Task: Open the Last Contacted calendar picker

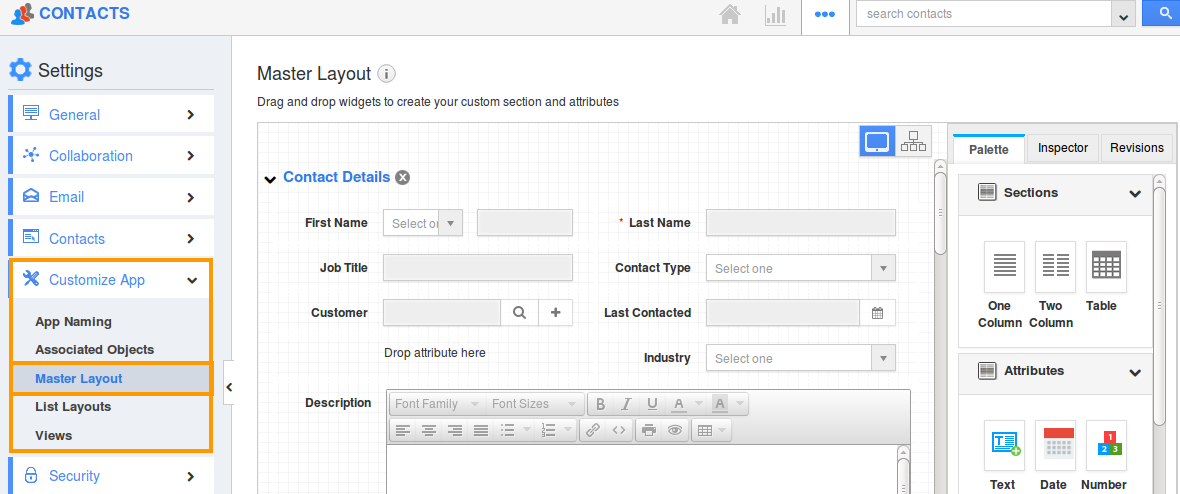Action: pyautogui.click(x=877, y=313)
